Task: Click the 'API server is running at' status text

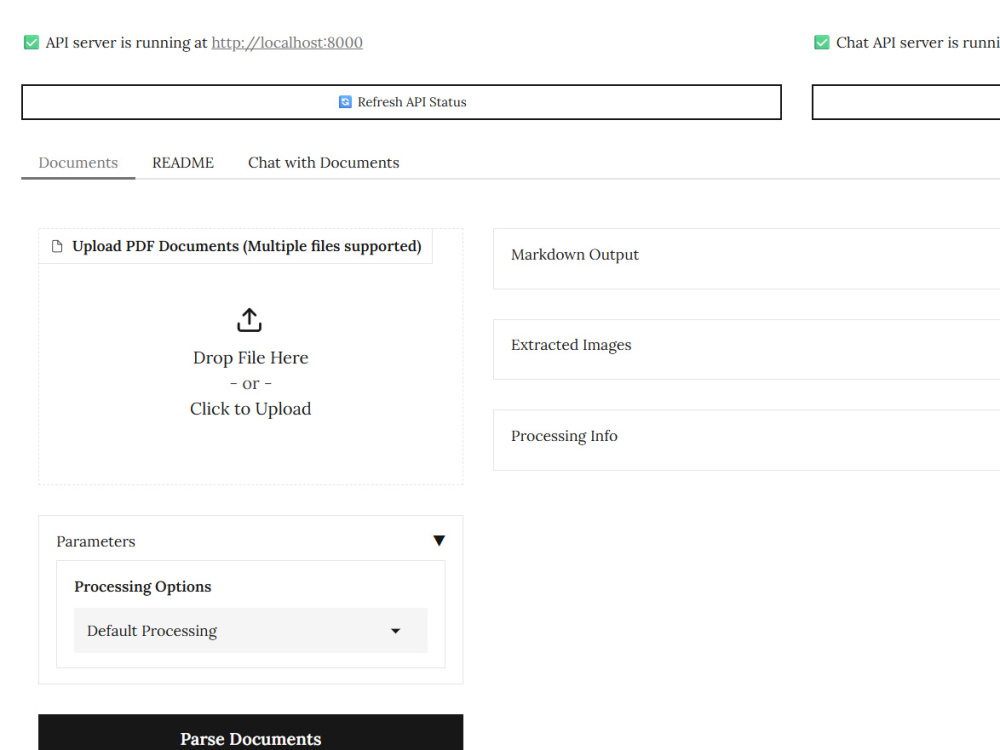Action: pos(126,43)
